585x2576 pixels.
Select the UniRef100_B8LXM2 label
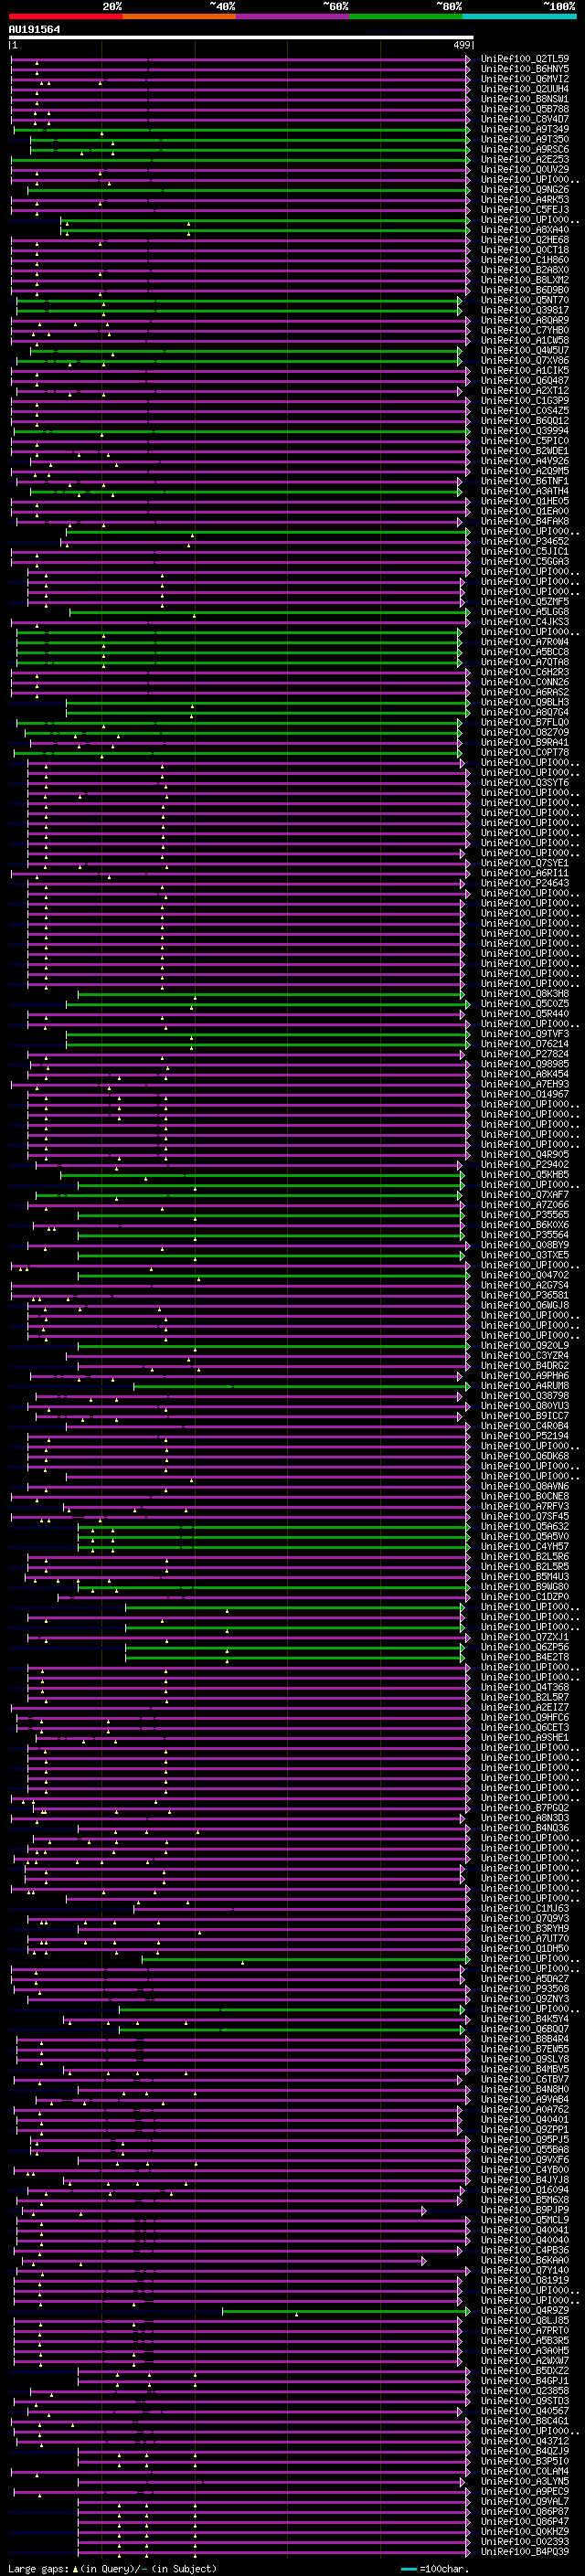525,280
